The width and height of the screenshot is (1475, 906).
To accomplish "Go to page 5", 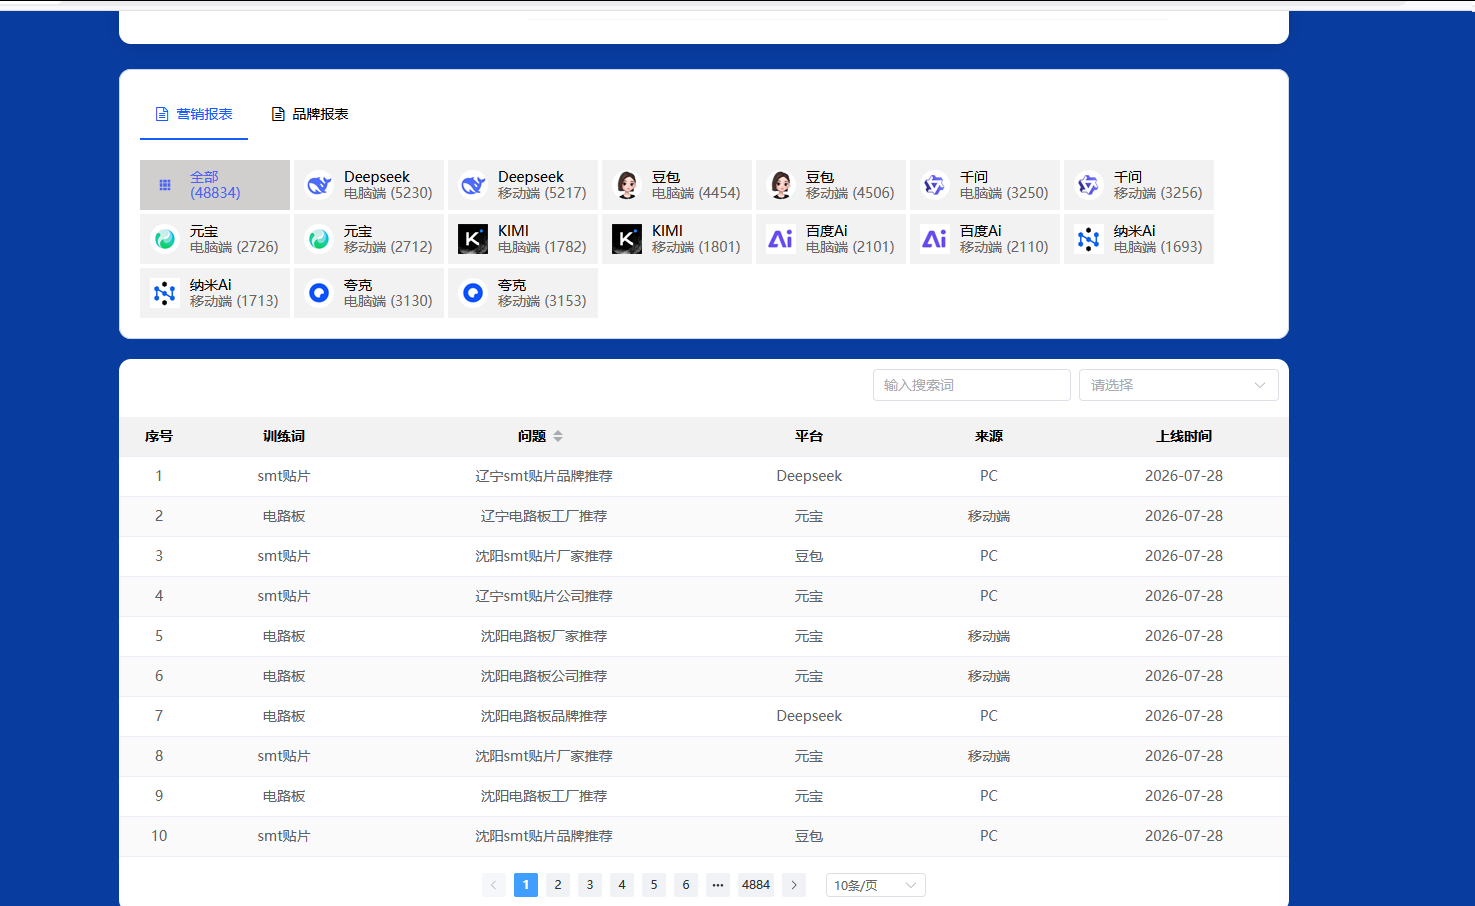I will (654, 885).
